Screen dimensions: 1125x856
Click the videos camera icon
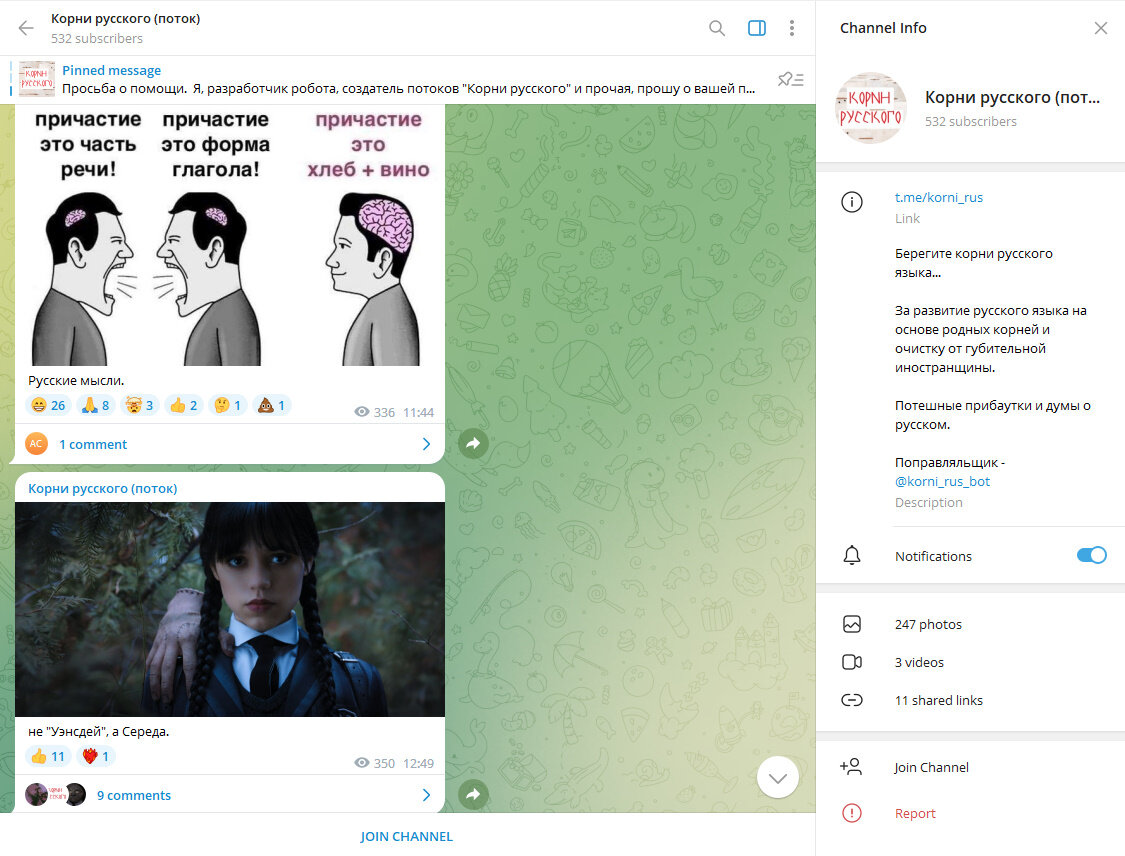852,662
